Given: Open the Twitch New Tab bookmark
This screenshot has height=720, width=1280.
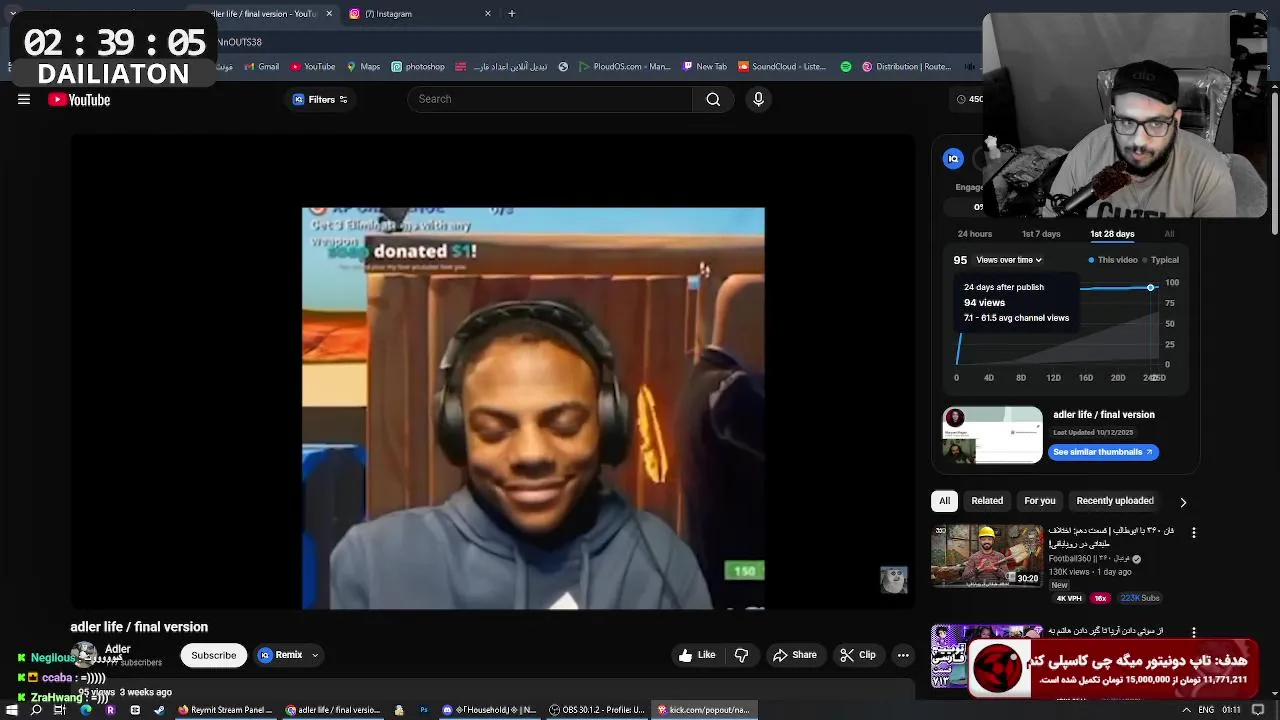Looking at the screenshot, I should tap(705, 67).
